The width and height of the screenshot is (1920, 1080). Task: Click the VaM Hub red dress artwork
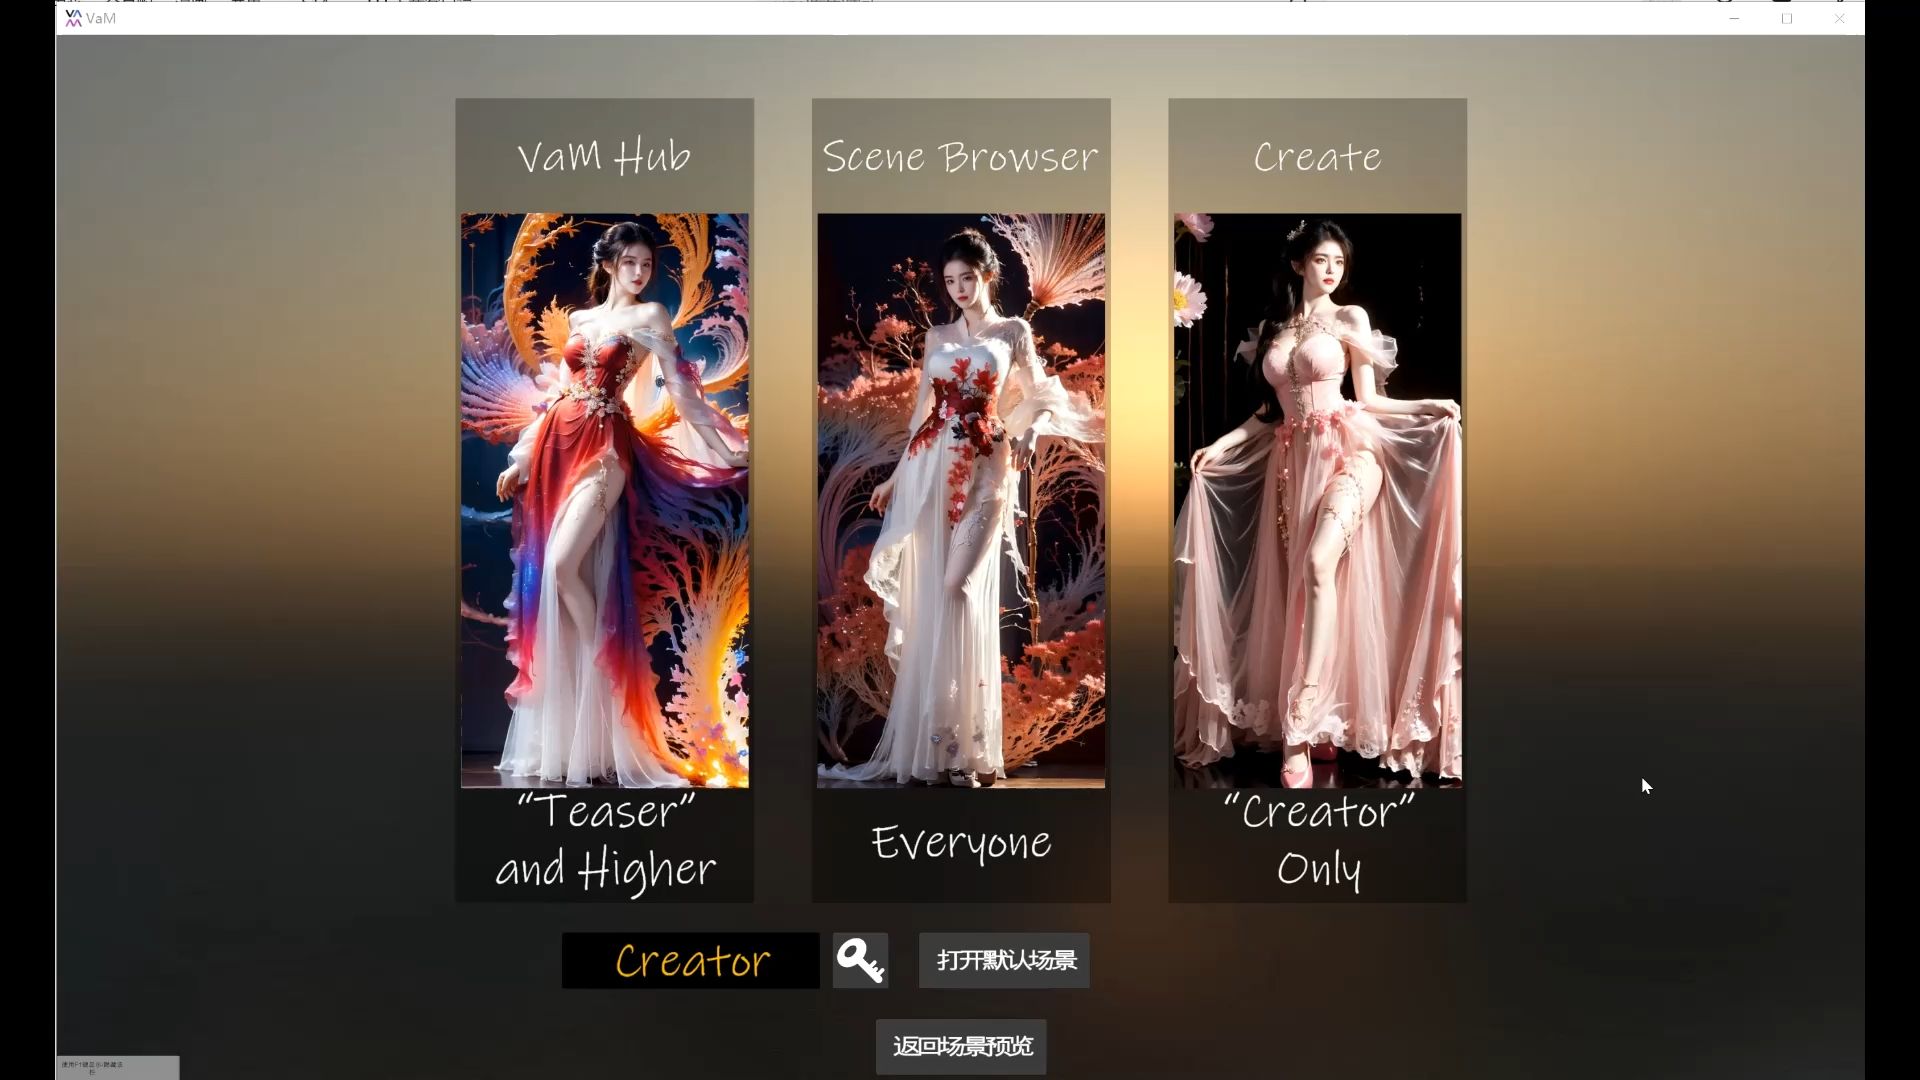coord(604,500)
